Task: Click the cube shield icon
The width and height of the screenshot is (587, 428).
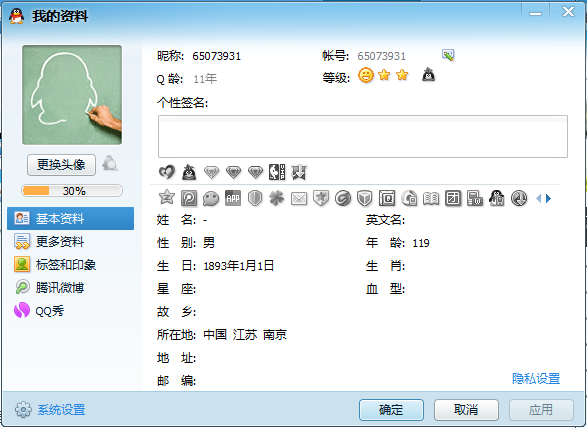Action: point(365,198)
